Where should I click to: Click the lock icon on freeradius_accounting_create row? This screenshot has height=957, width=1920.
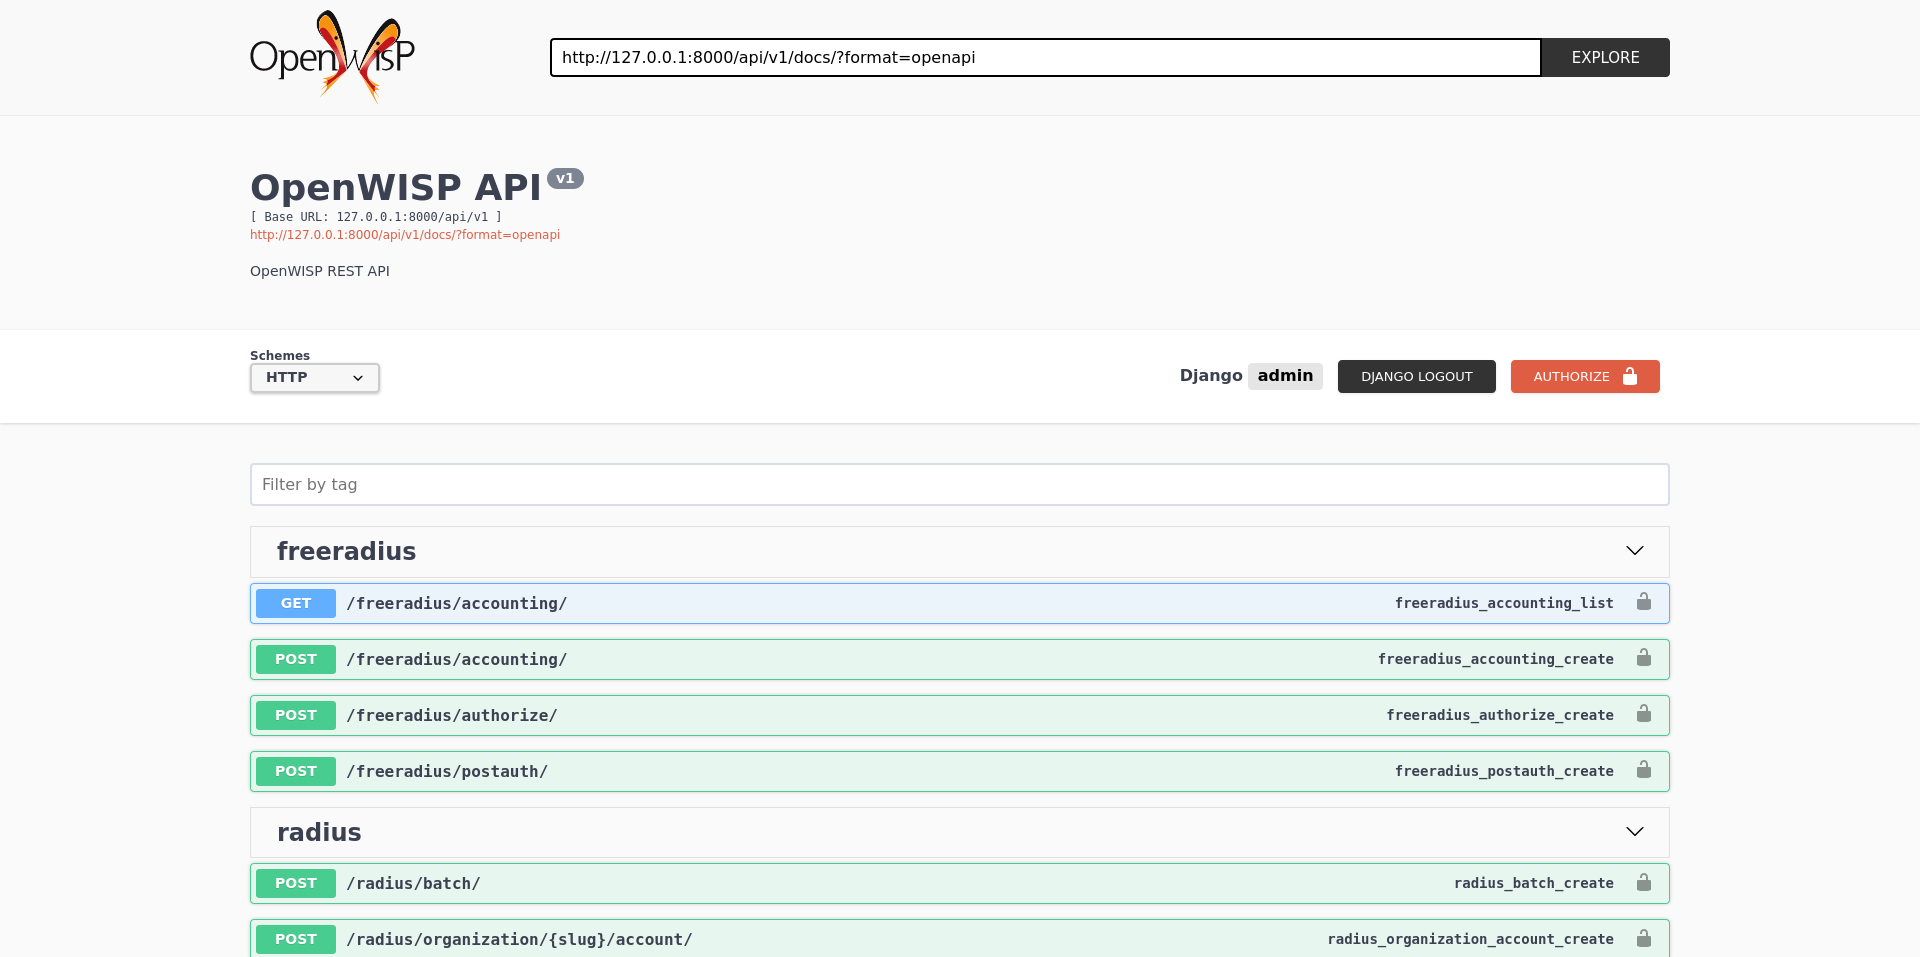click(x=1644, y=659)
